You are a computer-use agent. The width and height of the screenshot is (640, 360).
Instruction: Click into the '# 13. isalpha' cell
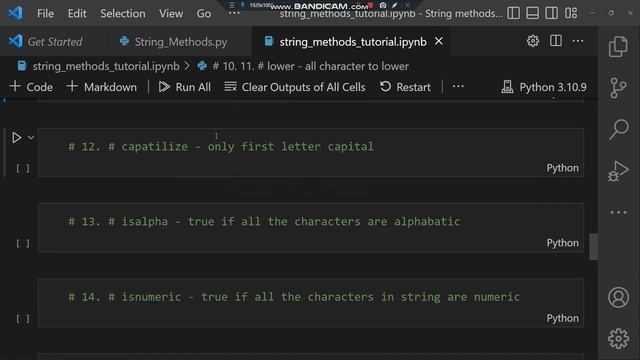pos(311,228)
